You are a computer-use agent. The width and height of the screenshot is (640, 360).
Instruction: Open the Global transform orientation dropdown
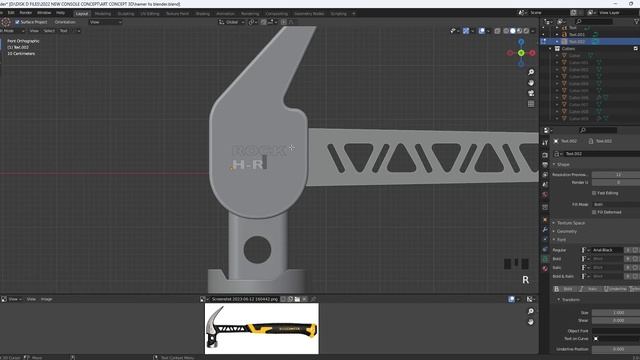click(x=231, y=22)
